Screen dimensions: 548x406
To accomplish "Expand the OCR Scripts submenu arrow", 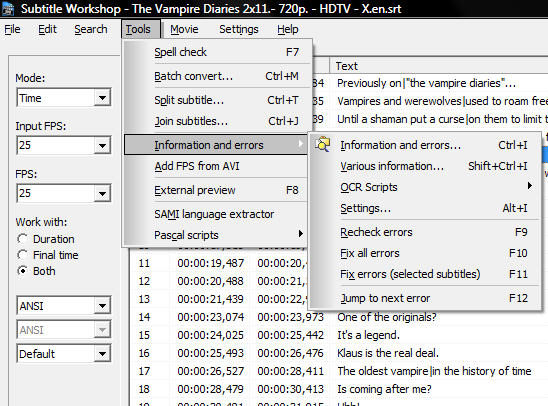I will [x=530, y=186].
